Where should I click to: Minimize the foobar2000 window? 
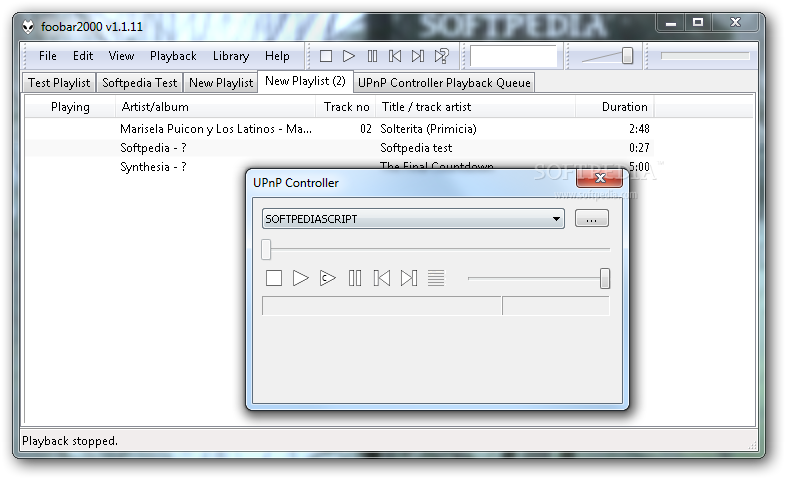pyautogui.click(x=671, y=23)
